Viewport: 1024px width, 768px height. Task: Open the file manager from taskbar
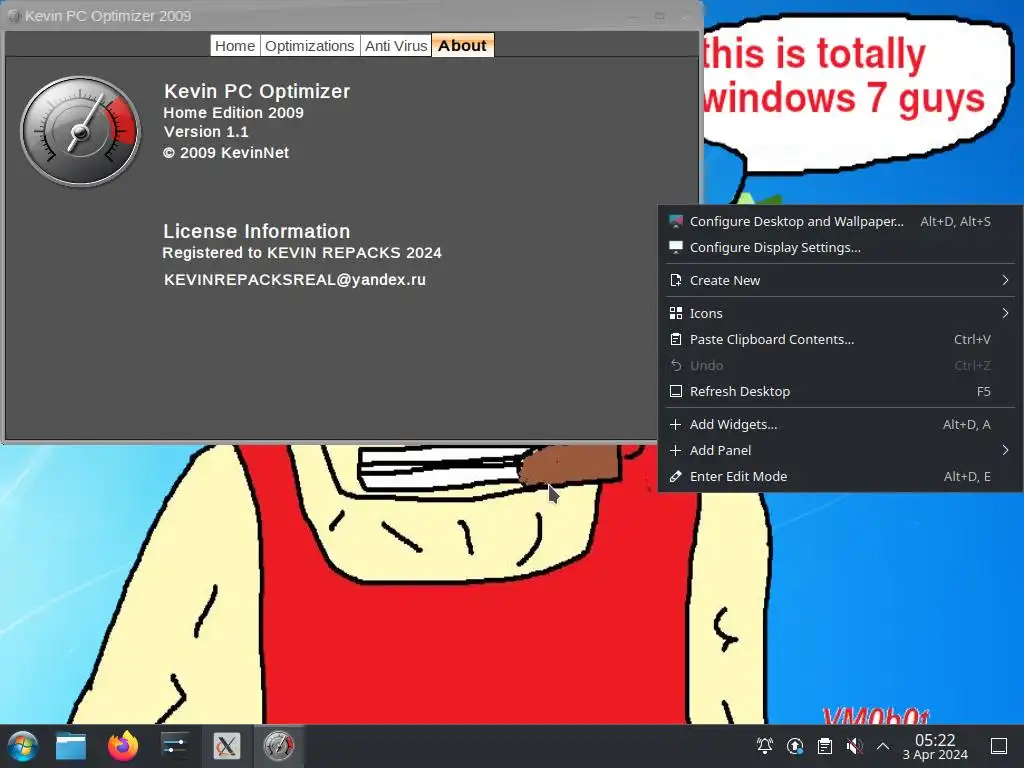(x=71, y=746)
